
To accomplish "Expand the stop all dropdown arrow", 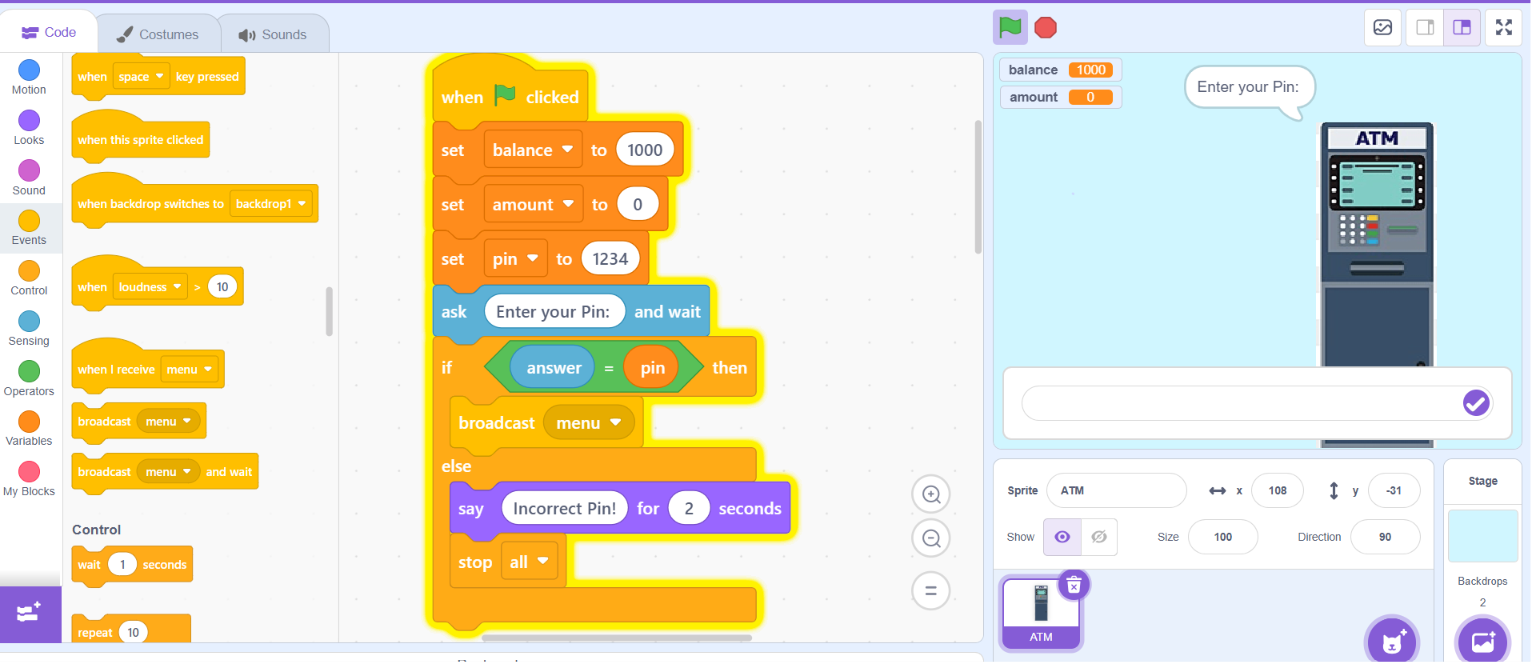I will [543, 562].
